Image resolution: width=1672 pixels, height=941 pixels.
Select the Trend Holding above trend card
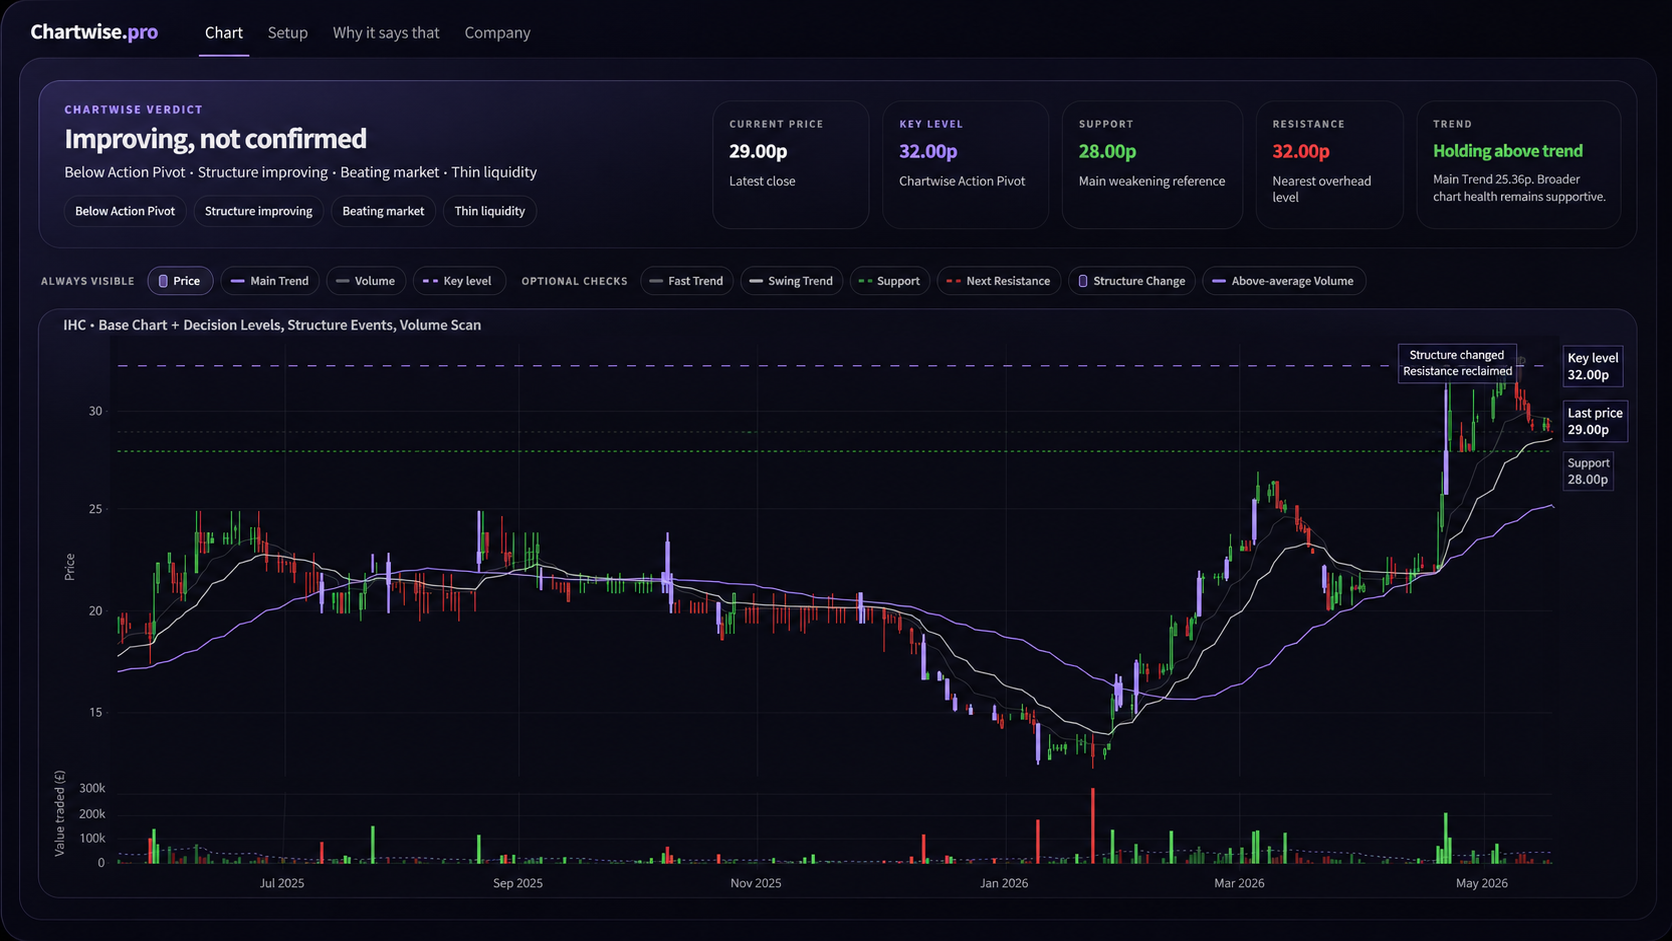[x=1519, y=165]
